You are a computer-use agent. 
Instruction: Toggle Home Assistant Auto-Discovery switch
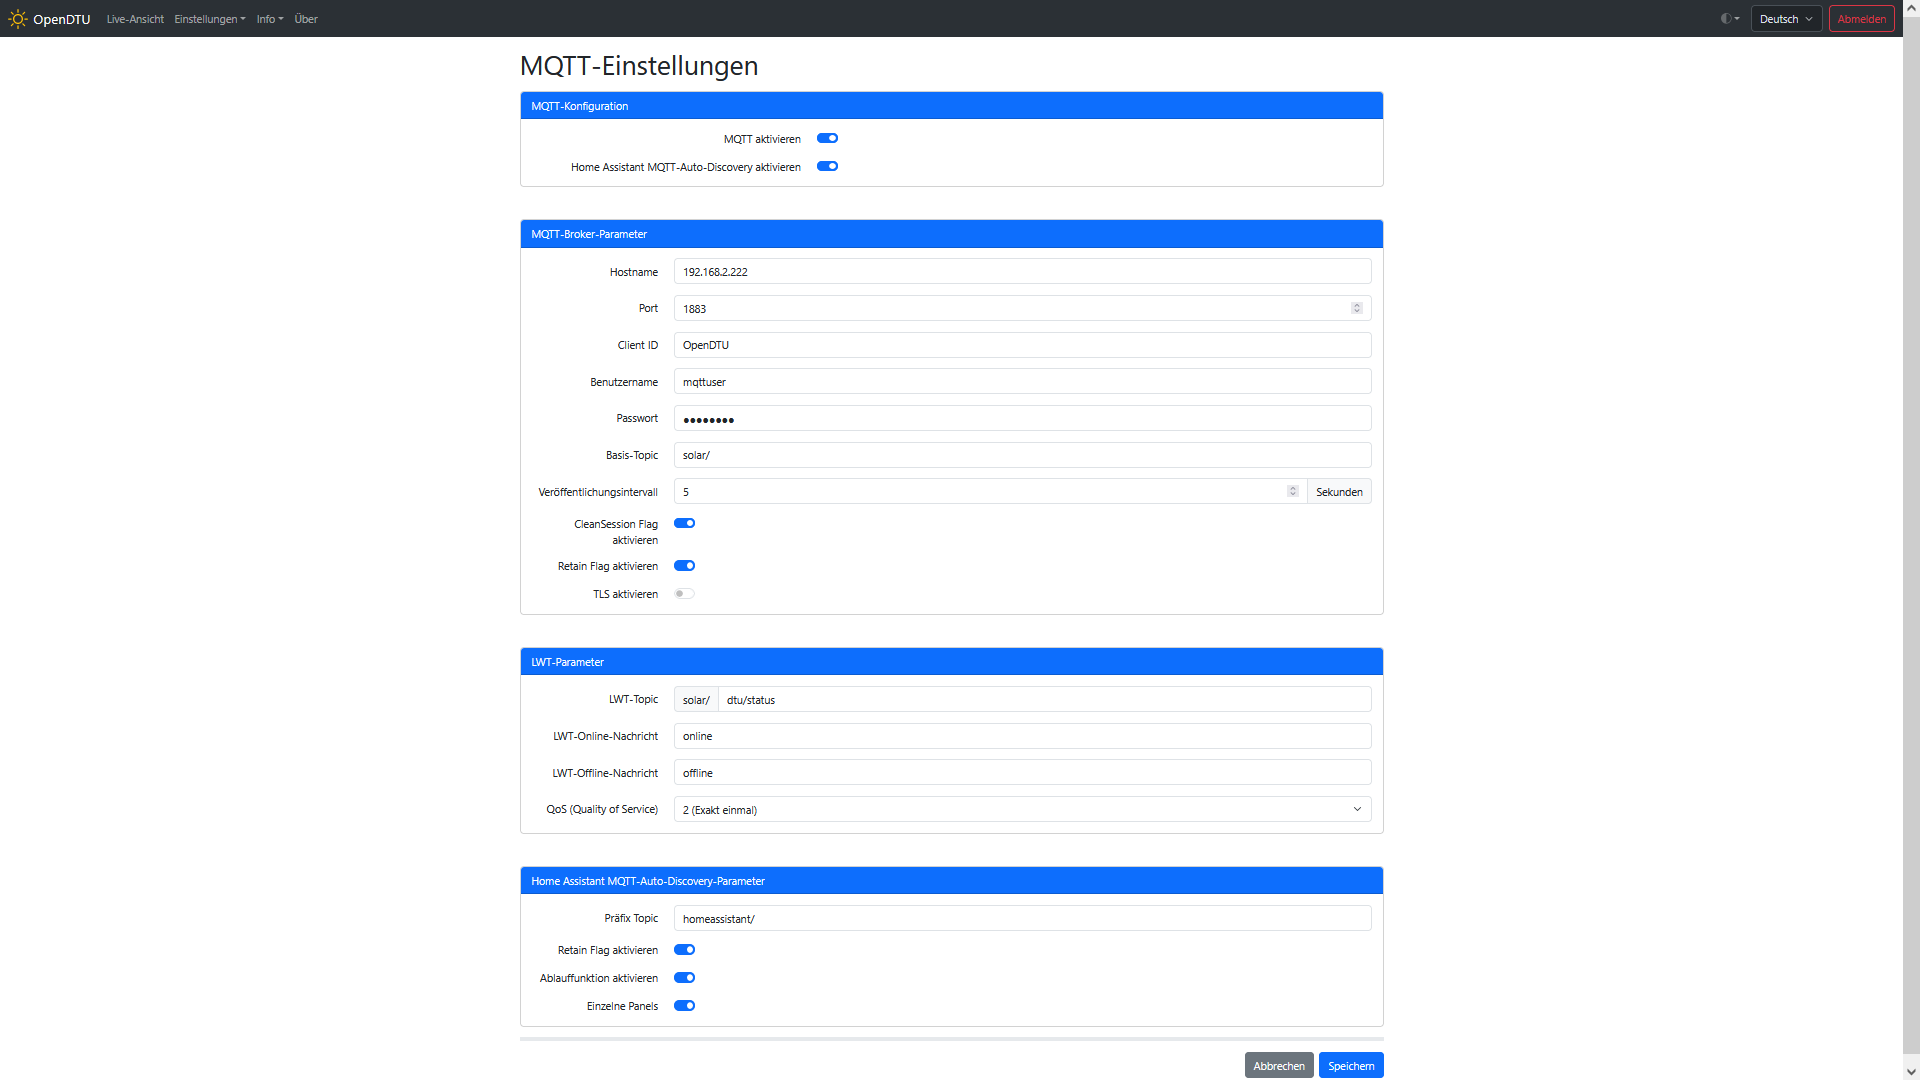(827, 167)
